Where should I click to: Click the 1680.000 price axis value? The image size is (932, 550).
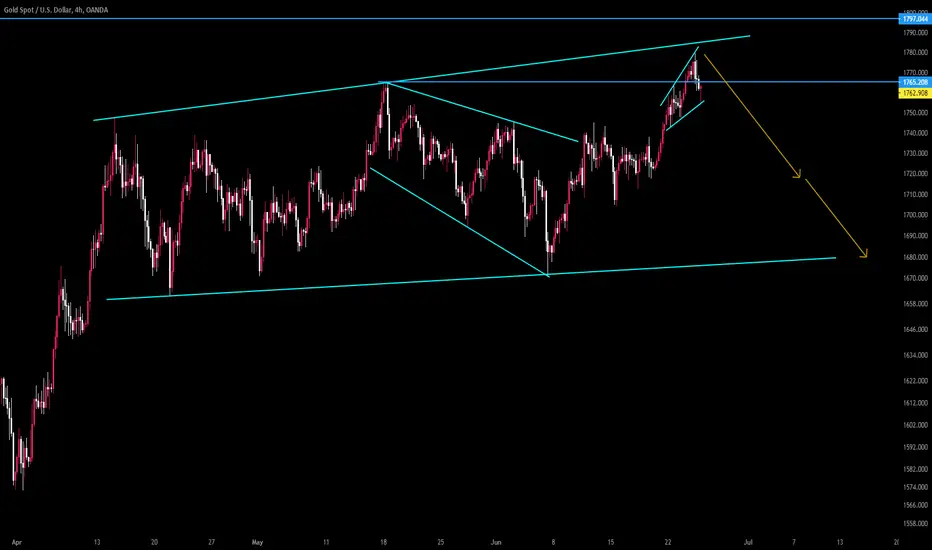point(915,257)
